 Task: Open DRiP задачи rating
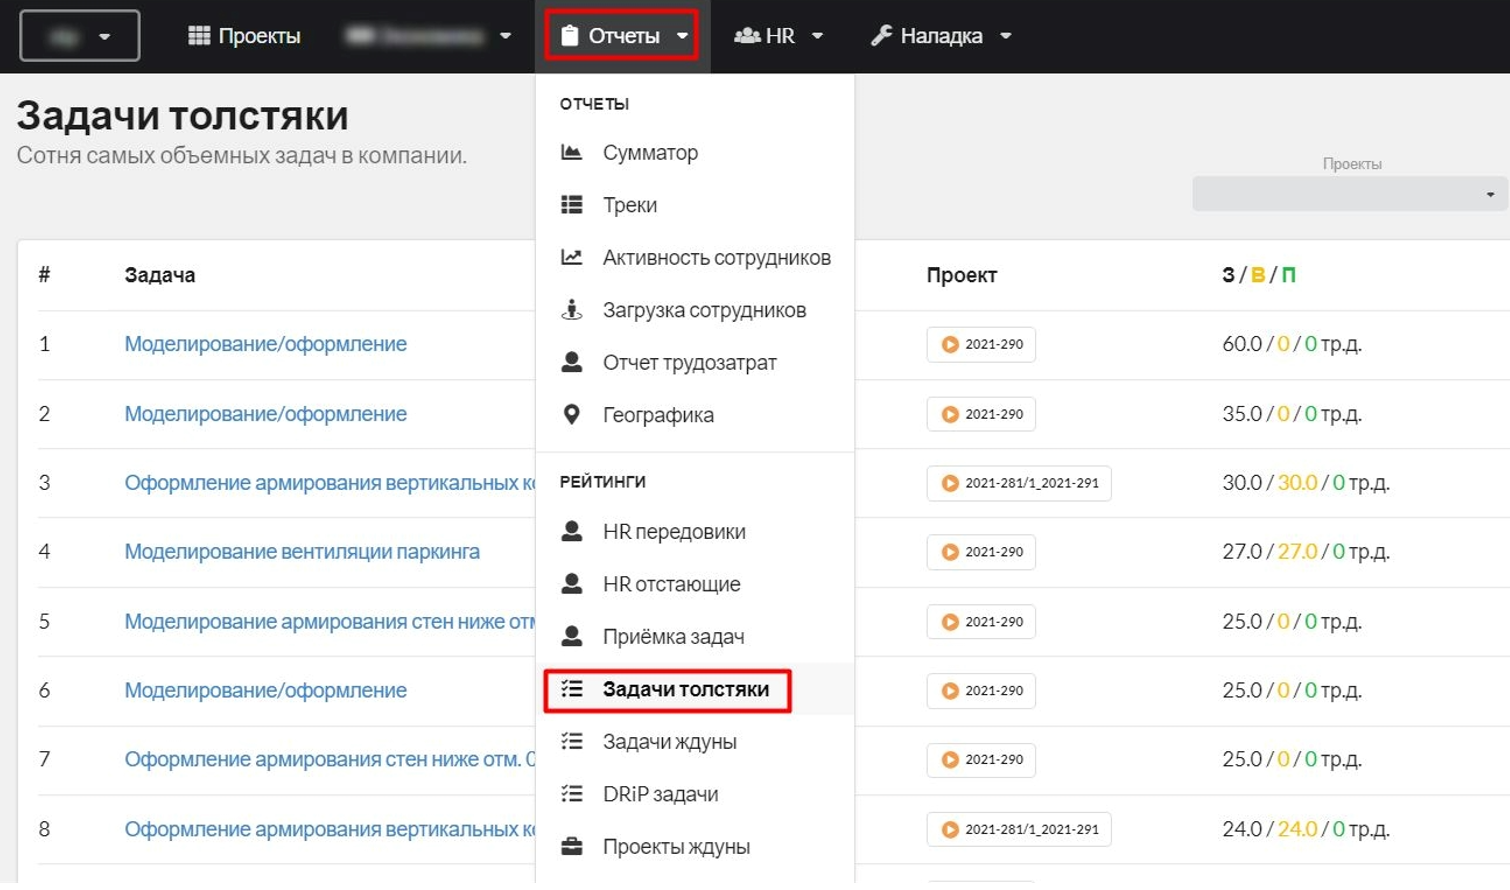(x=695, y=794)
